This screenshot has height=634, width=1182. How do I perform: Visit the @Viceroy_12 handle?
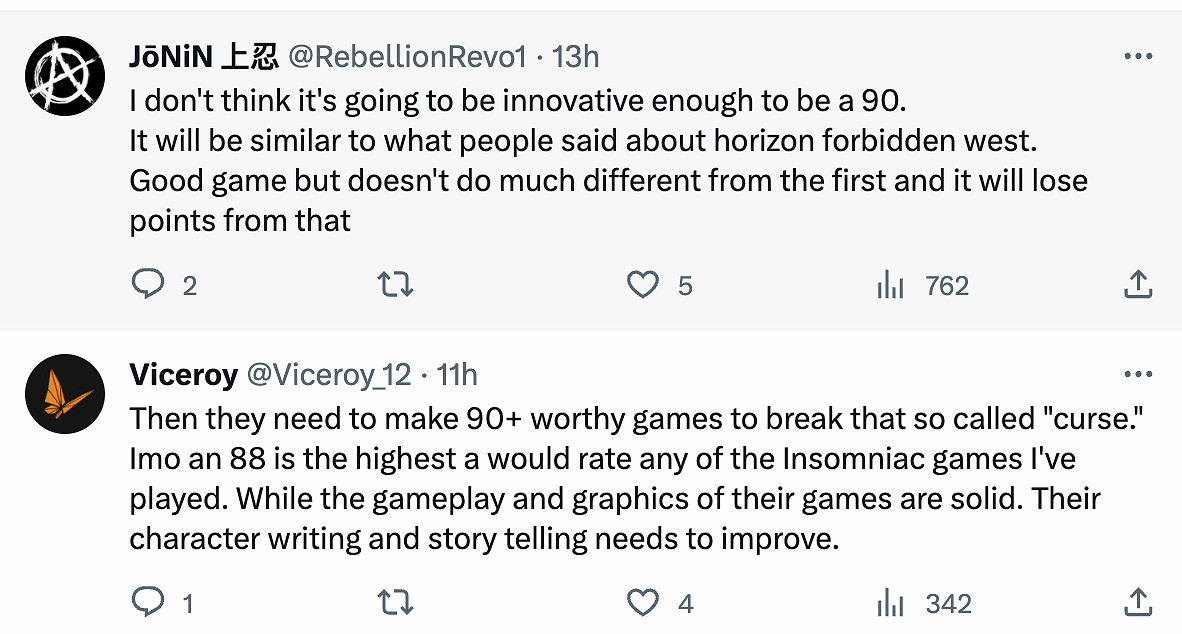(x=329, y=375)
